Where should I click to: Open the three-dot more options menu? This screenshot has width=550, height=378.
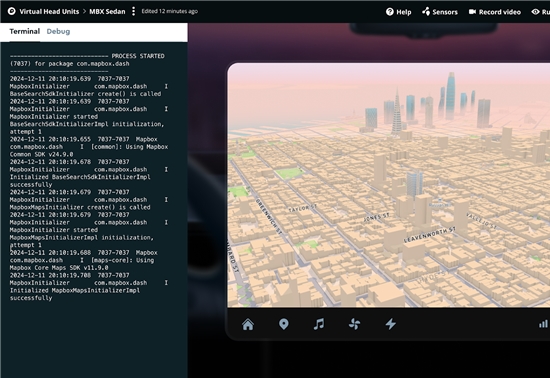[133, 11]
